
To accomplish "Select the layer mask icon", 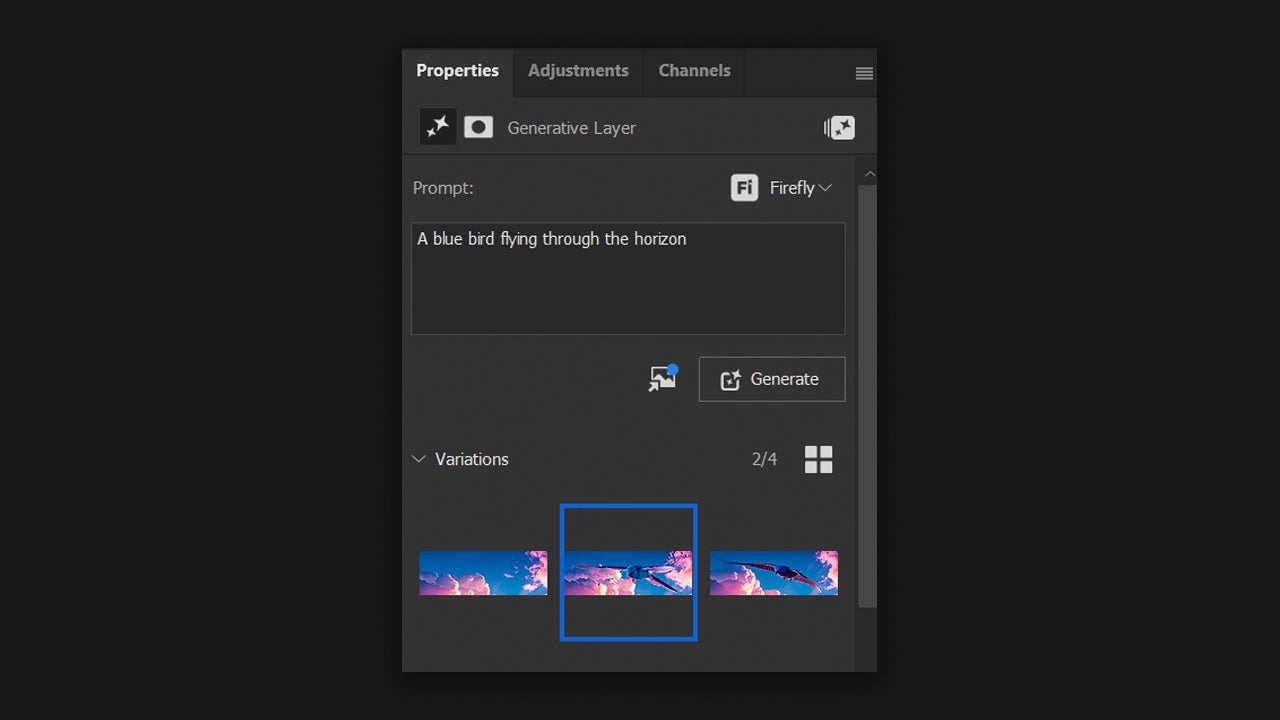I will tap(479, 127).
